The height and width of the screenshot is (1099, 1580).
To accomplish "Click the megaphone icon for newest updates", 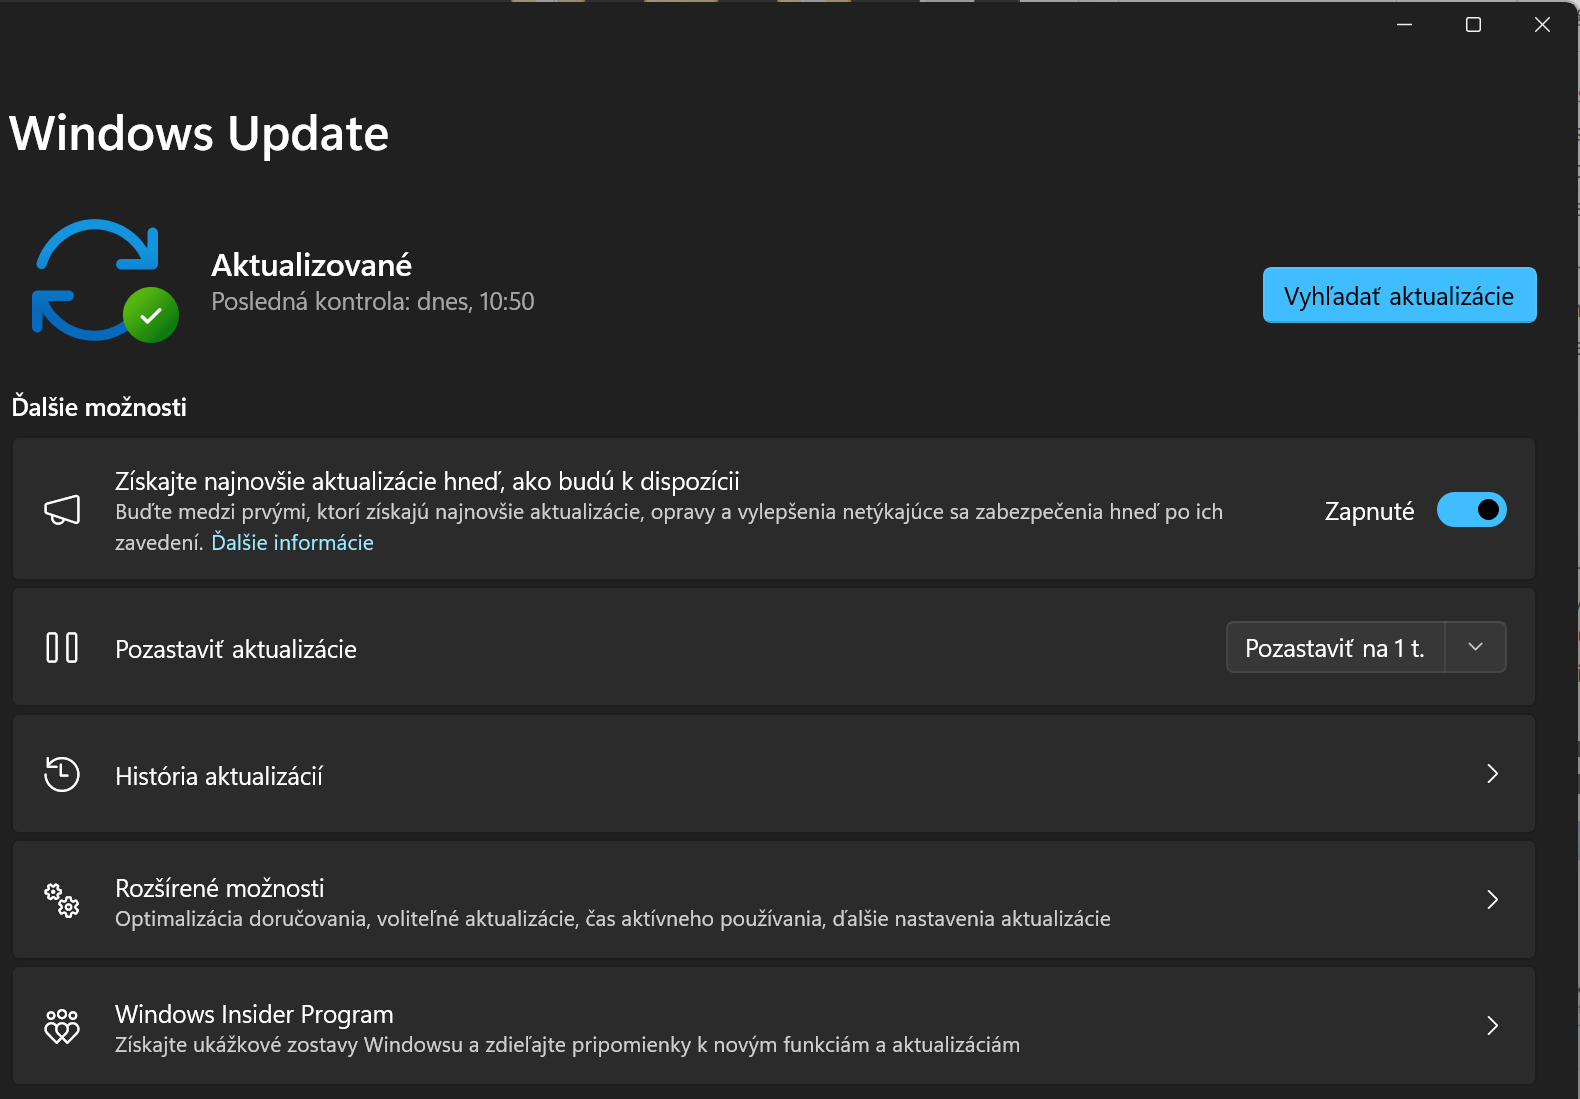I will (62, 510).
